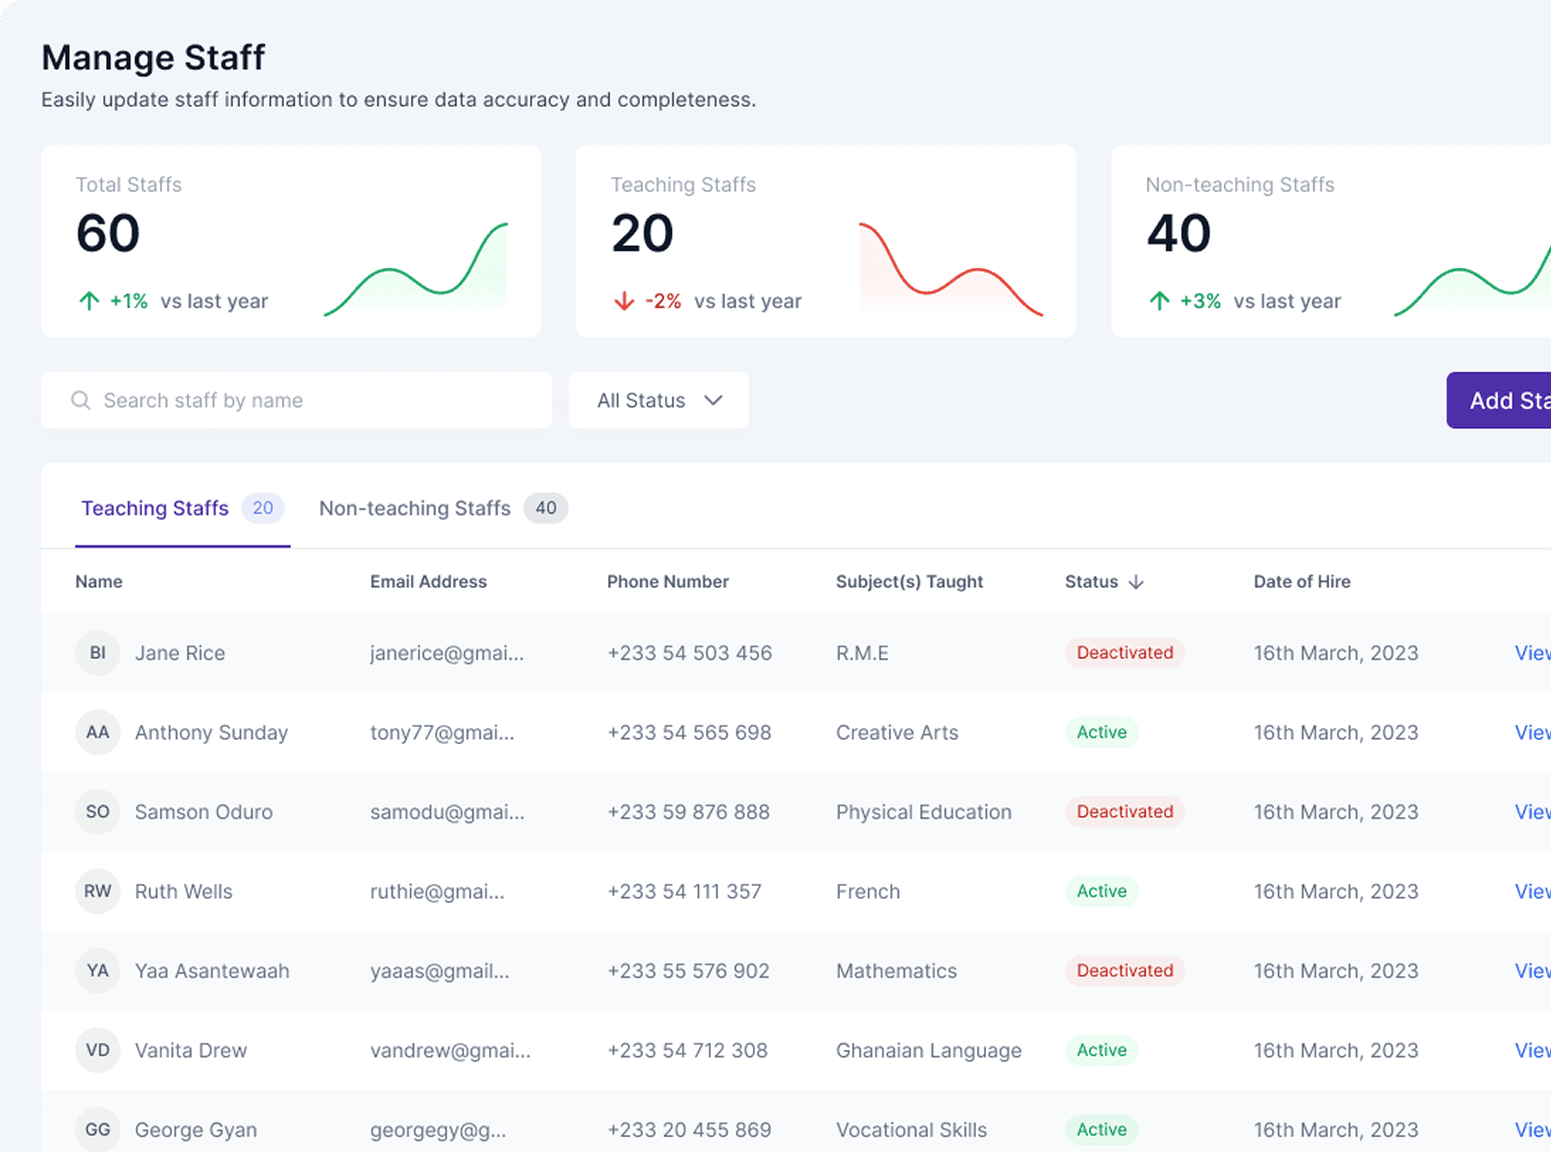Click Jane Rice's BI avatar

click(x=98, y=653)
